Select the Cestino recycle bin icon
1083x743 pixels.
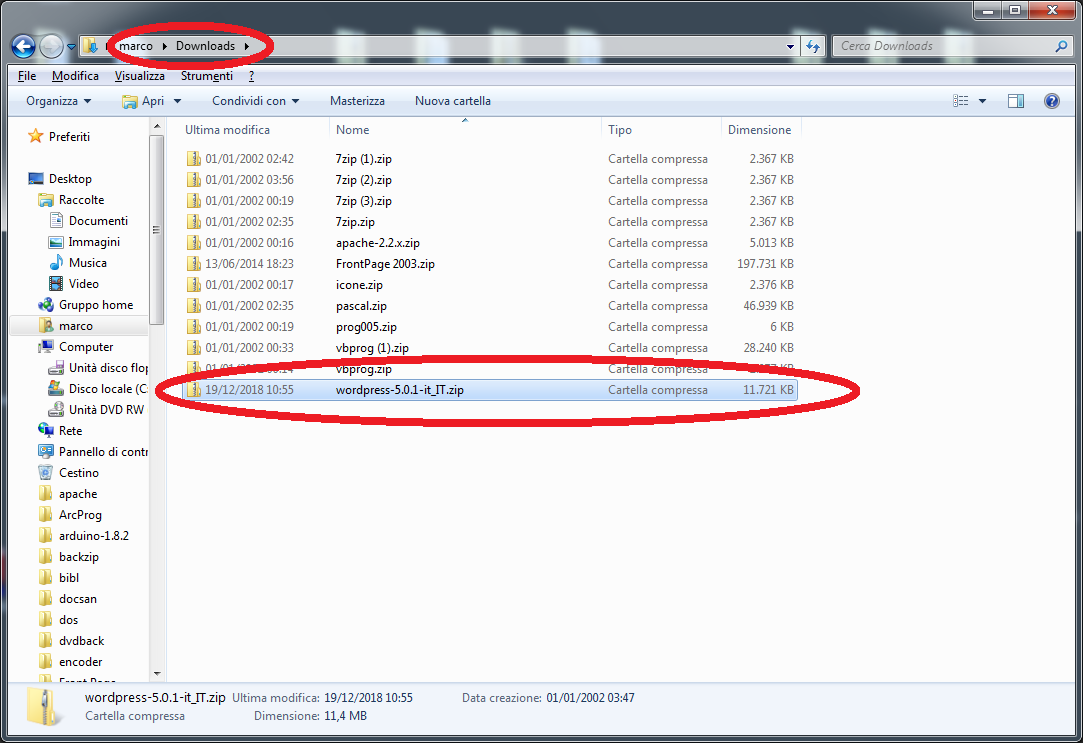click(x=45, y=473)
